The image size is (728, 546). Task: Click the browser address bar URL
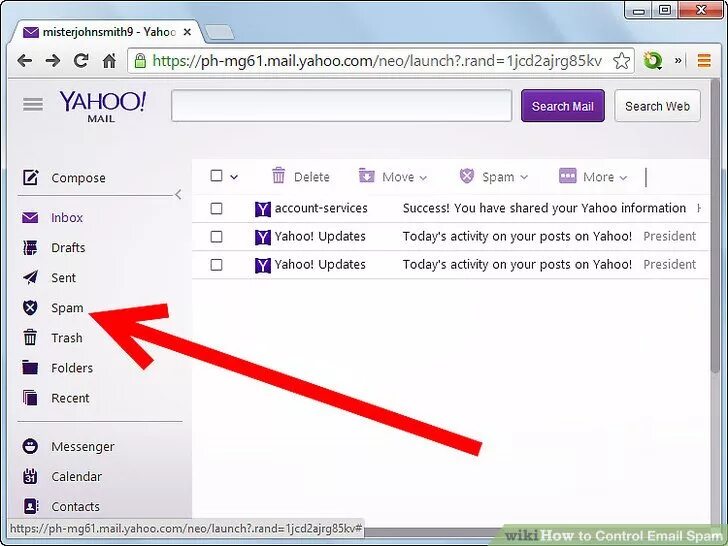point(377,61)
